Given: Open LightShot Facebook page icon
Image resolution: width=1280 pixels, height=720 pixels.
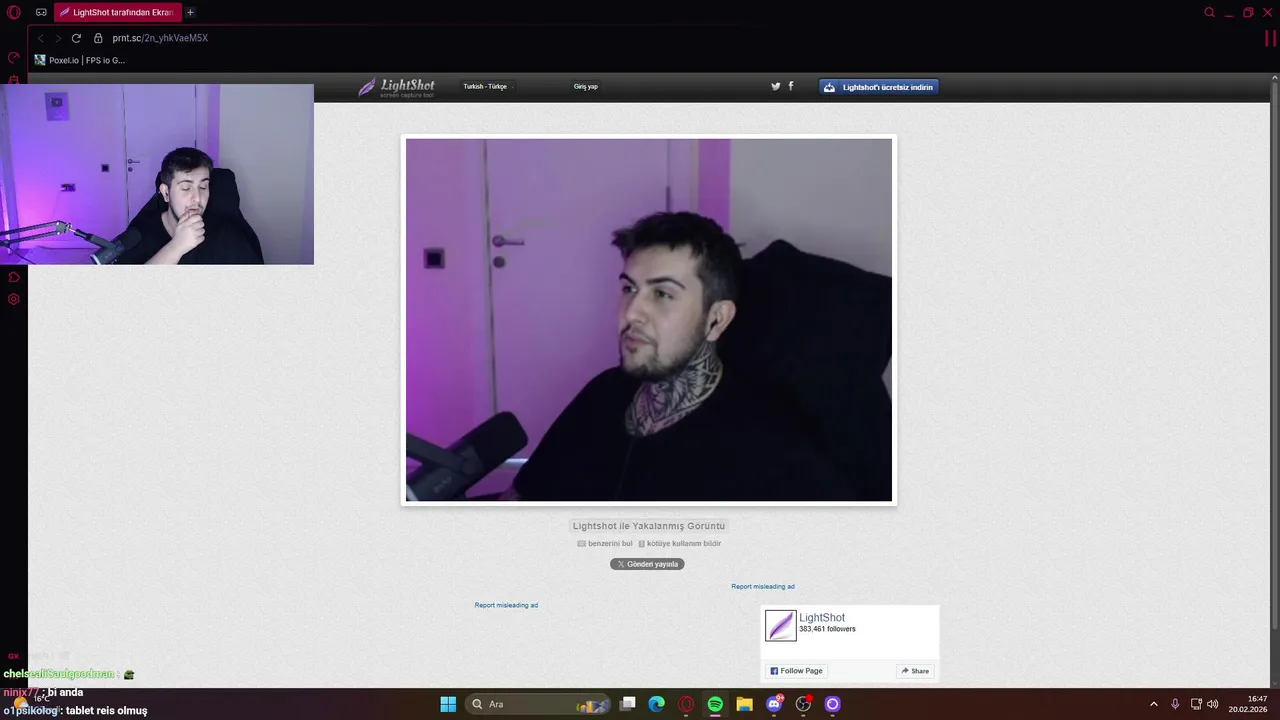Looking at the screenshot, I should (x=791, y=86).
